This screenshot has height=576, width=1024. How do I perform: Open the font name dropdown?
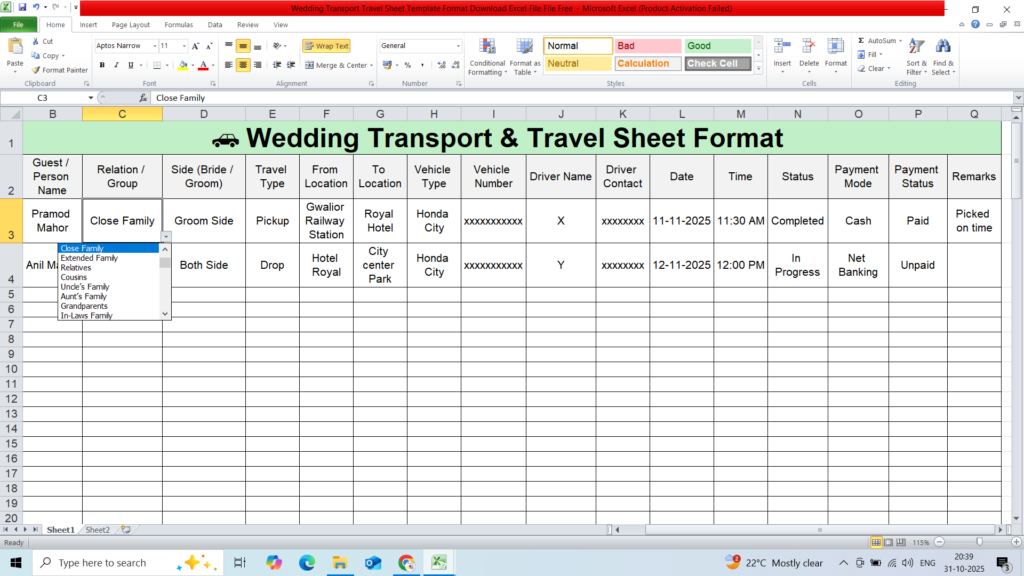pos(154,46)
